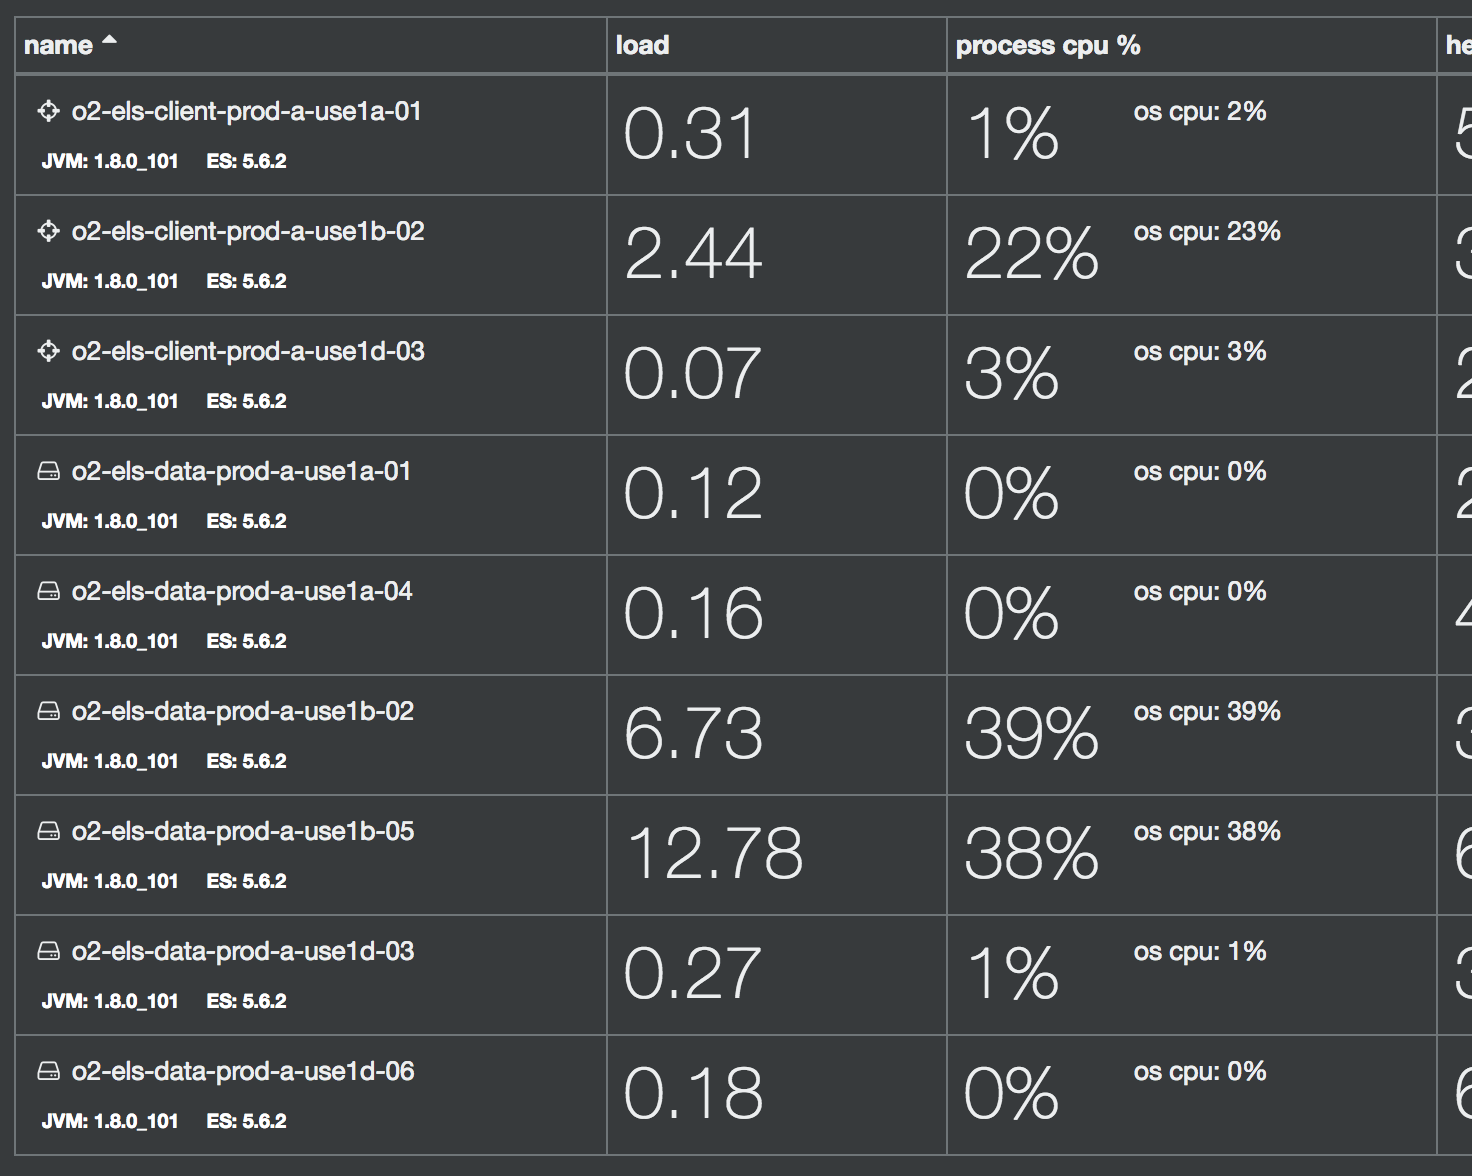Click the 39% process cpu value
The width and height of the screenshot is (1472, 1176).
coord(1031,734)
